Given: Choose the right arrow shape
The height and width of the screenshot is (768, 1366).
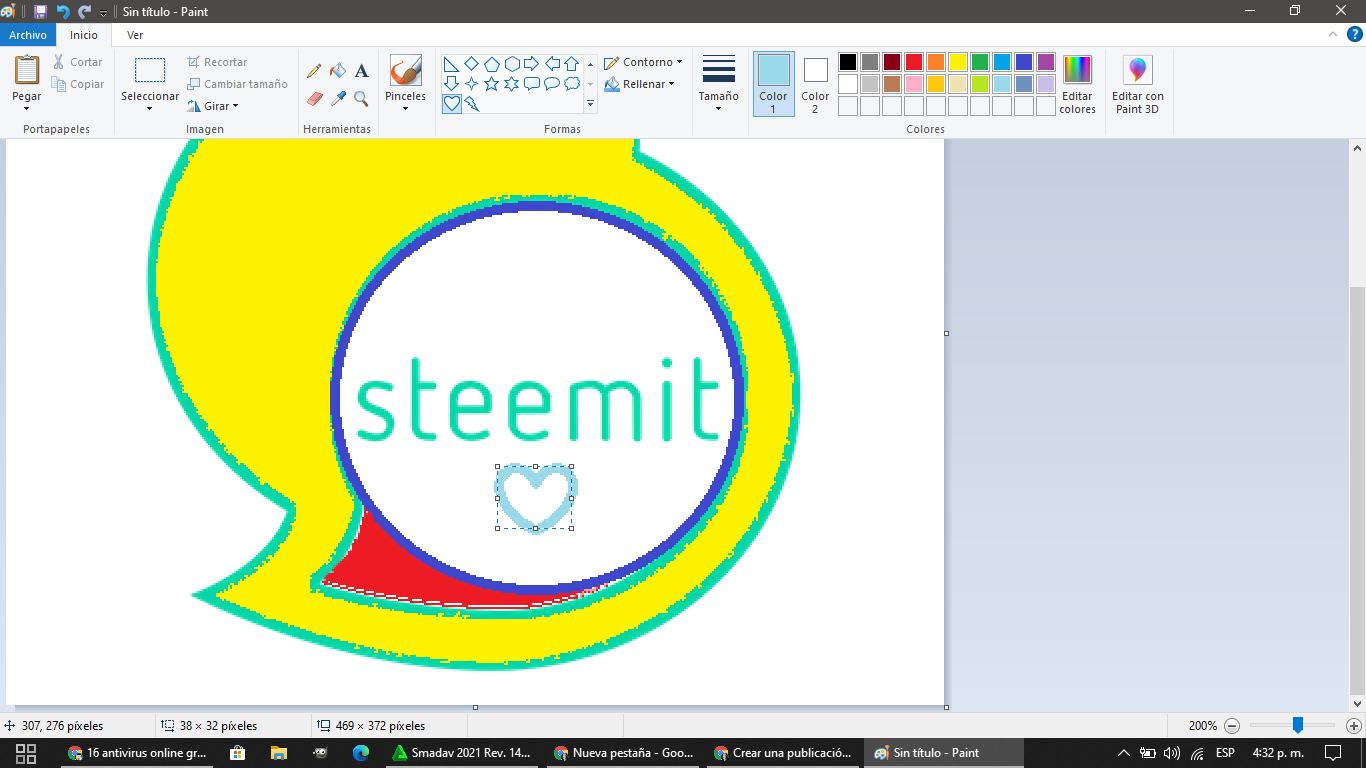Looking at the screenshot, I should (x=531, y=64).
